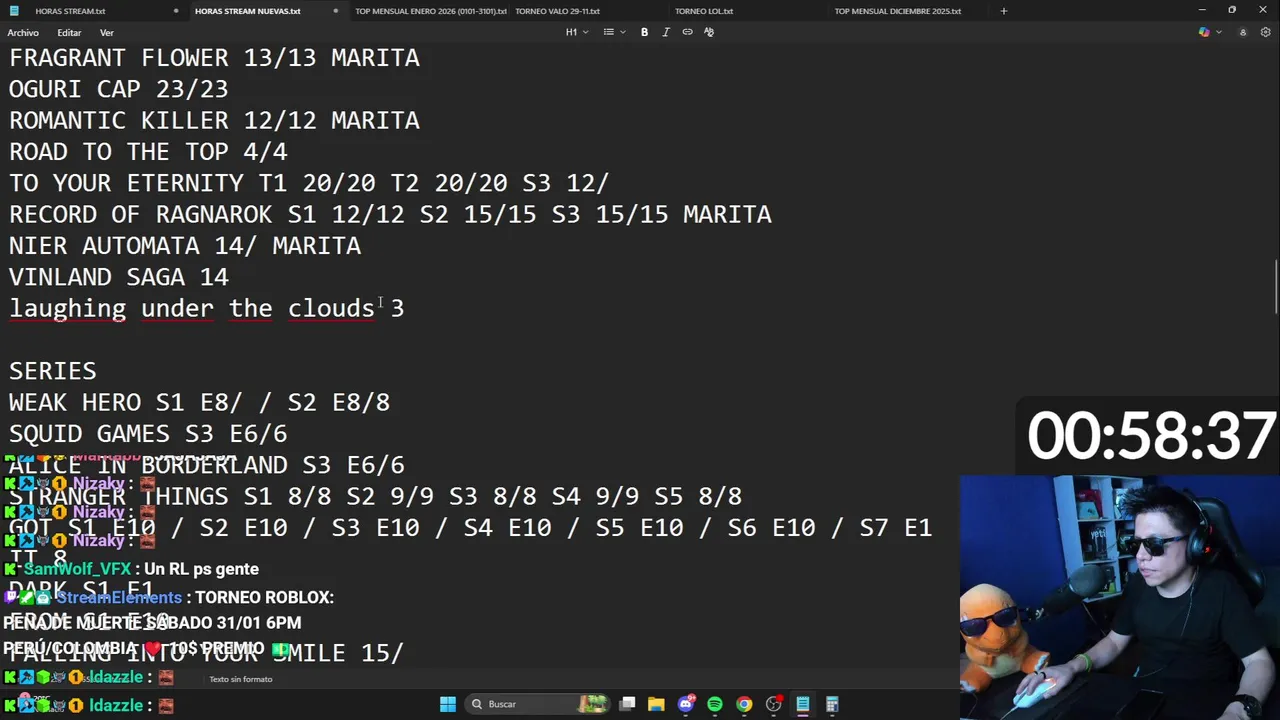
Task: Click the line 'ROMANTIC KILLER 12/12 MARITA'
Action: point(214,120)
